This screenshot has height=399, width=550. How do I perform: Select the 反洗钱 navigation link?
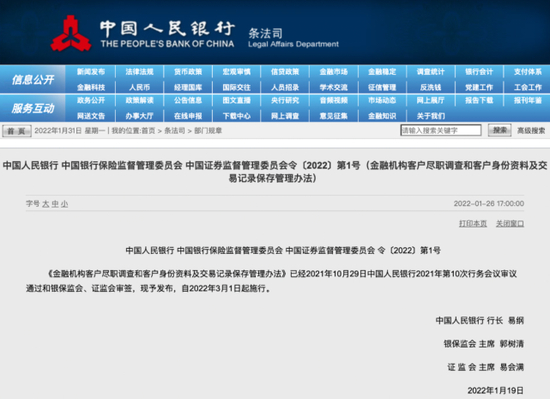430,87
